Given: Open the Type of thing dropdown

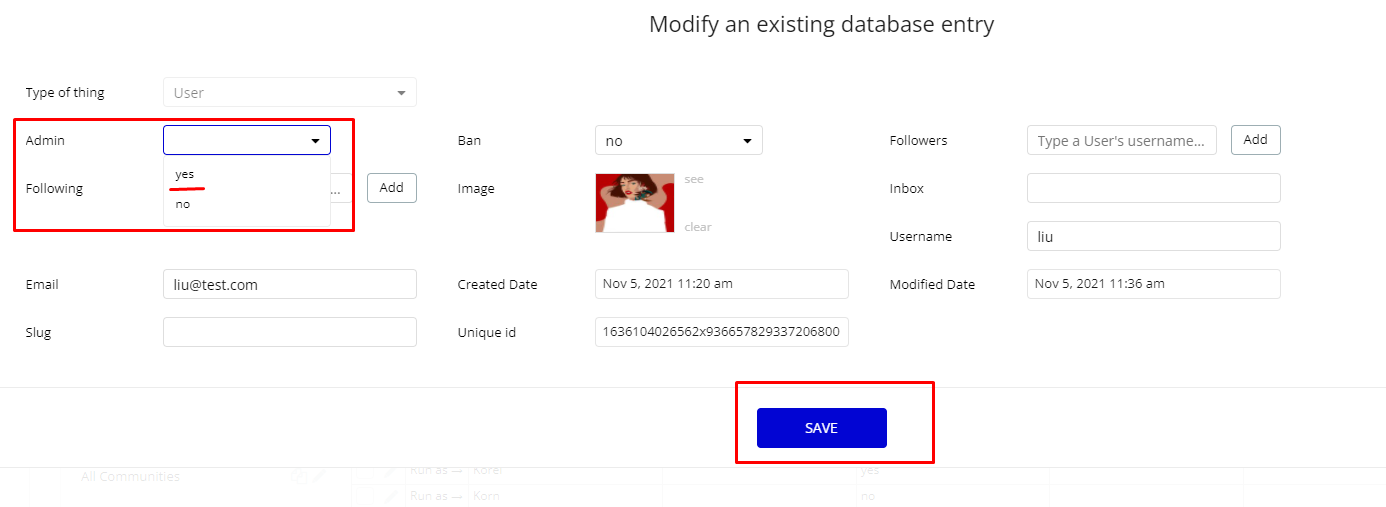Looking at the screenshot, I should coord(289,93).
